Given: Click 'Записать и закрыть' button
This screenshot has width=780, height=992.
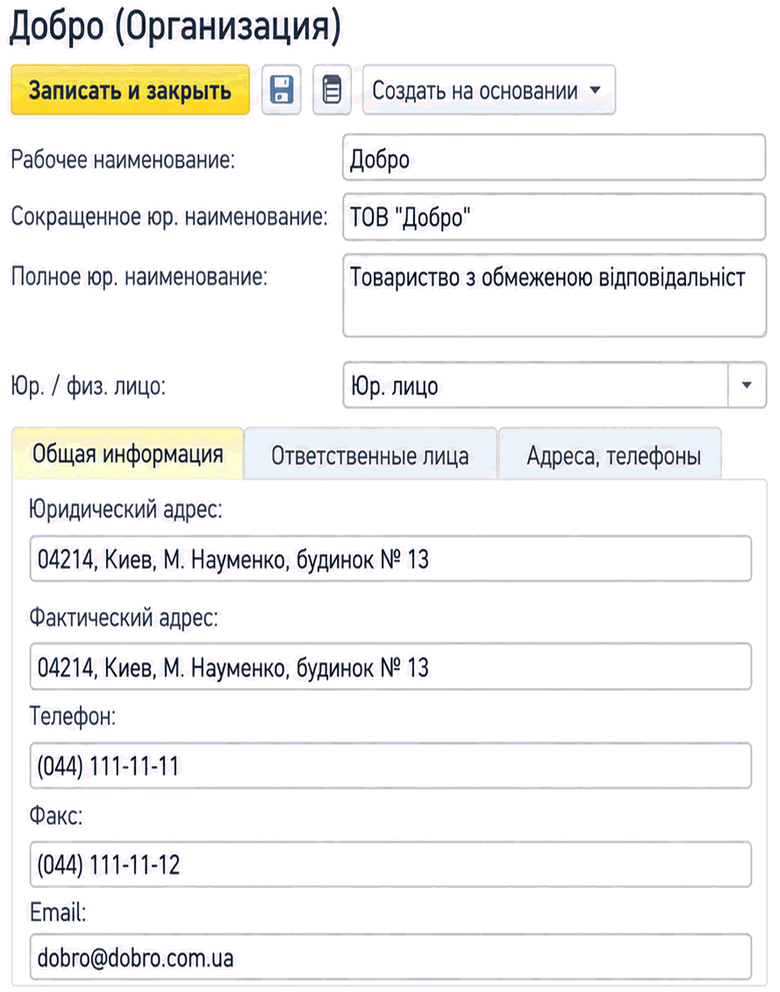Looking at the screenshot, I should [130, 90].
